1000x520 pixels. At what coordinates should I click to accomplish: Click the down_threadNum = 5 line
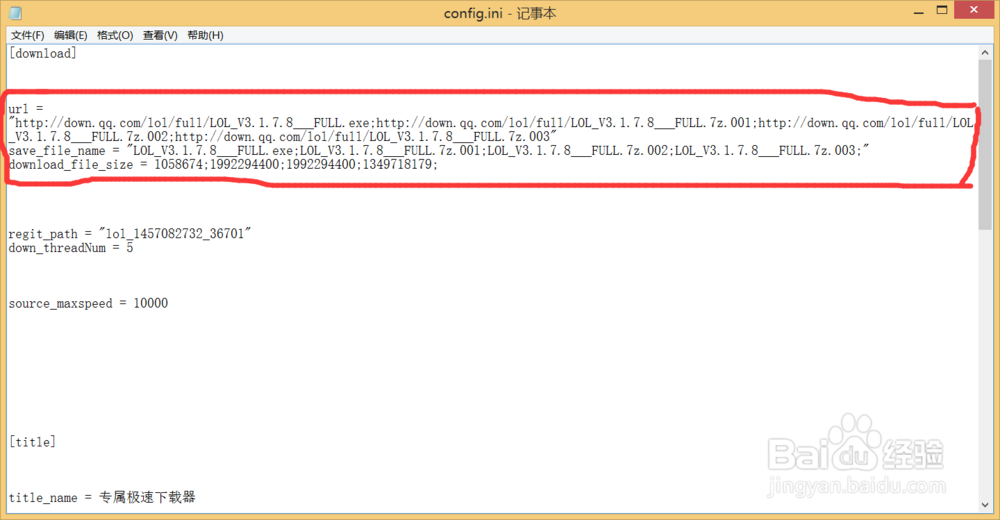pyautogui.click(x=71, y=248)
